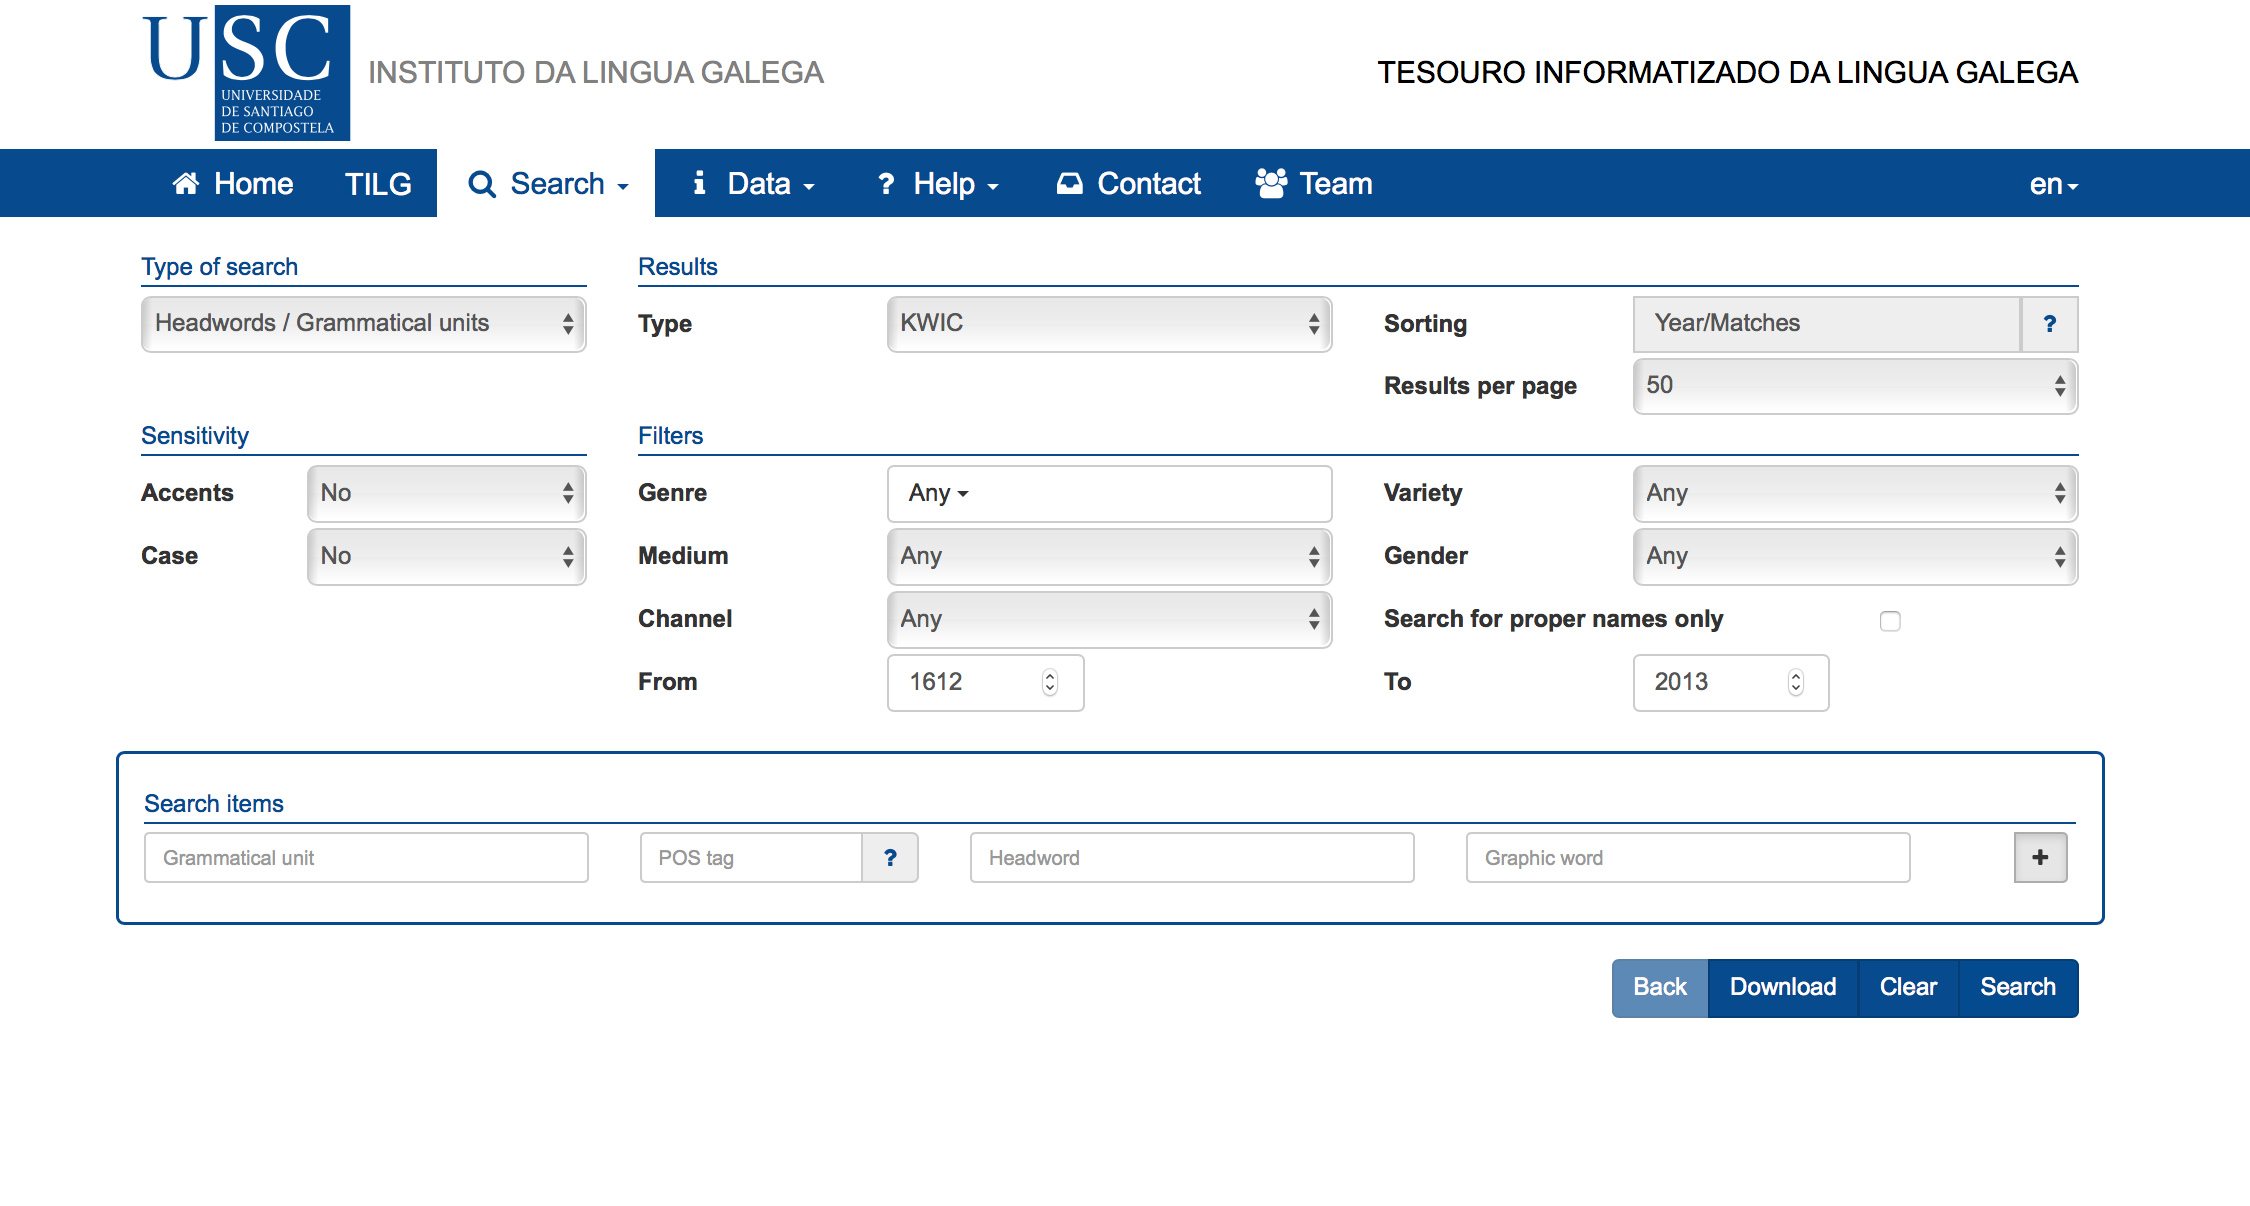Click Tesouro Informatizado da Lingua Galega heading

[1728, 72]
